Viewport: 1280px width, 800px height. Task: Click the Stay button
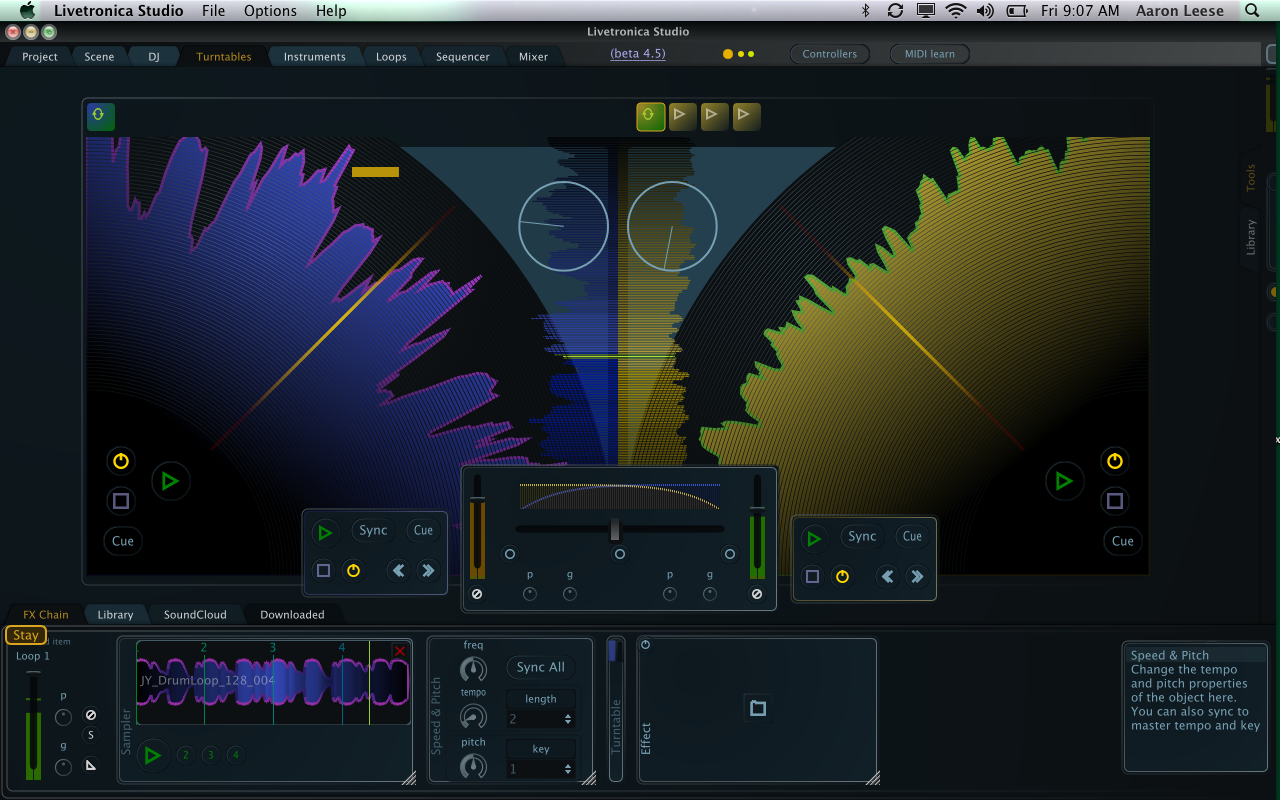click(x=26, y=635)
